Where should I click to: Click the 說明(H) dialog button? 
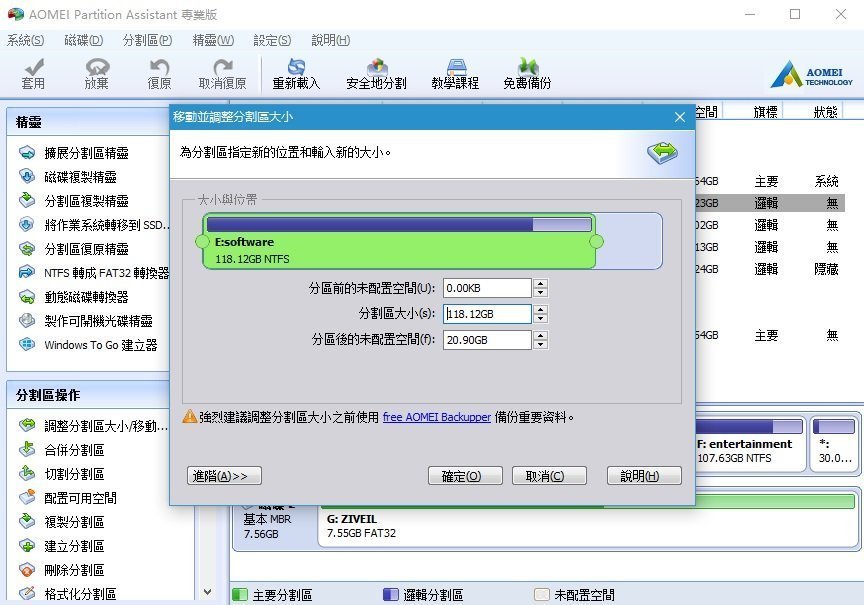(x=644, y=476)
